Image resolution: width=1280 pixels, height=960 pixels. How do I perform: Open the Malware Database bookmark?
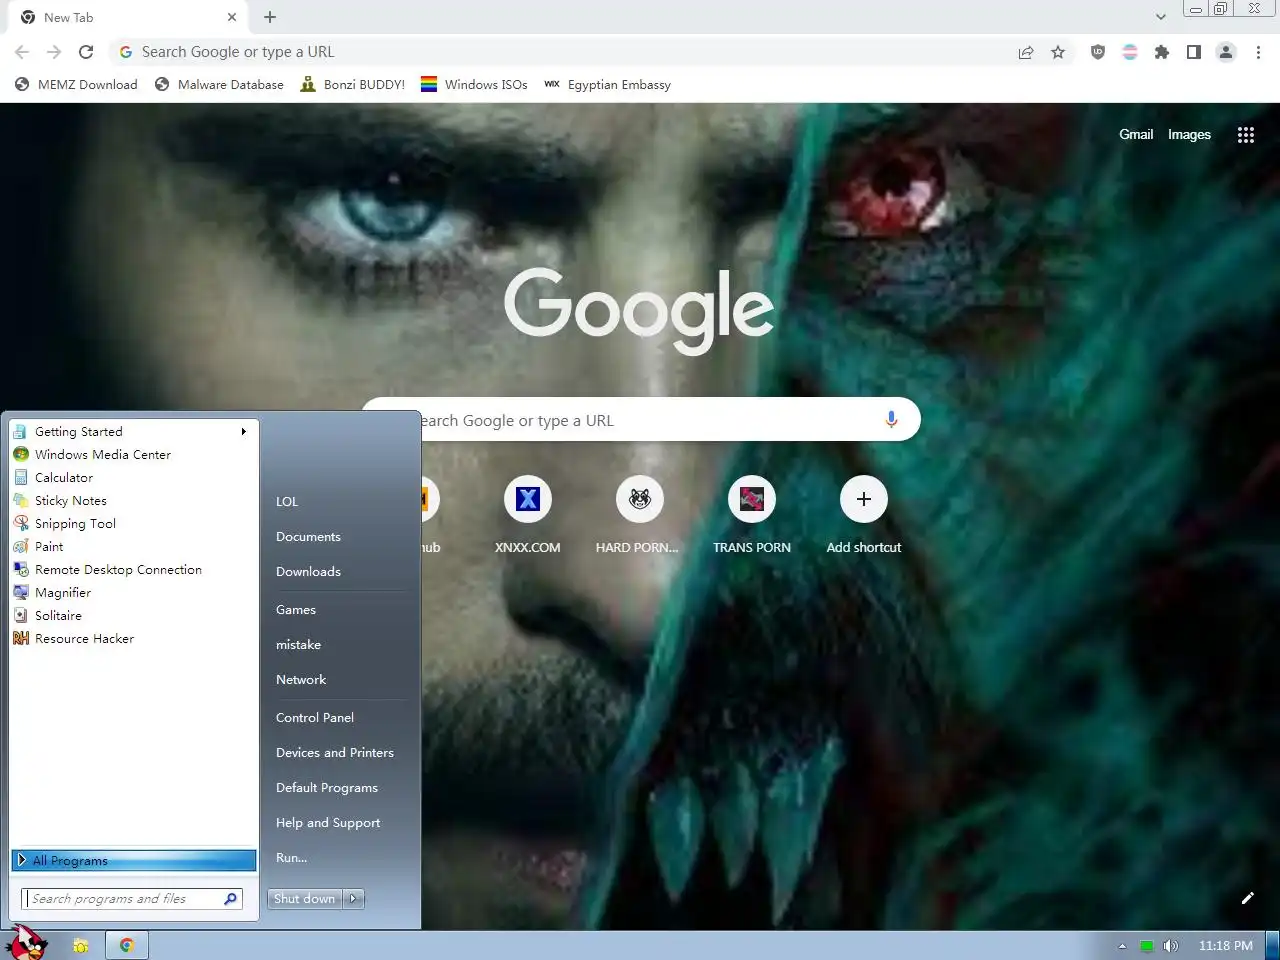pyautogui.click(x=219, y=85)
